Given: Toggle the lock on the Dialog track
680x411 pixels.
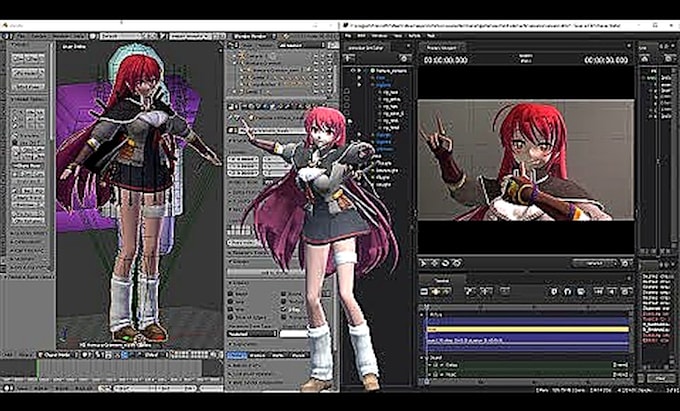Looking at the screenshot, I should pos(436,365).
